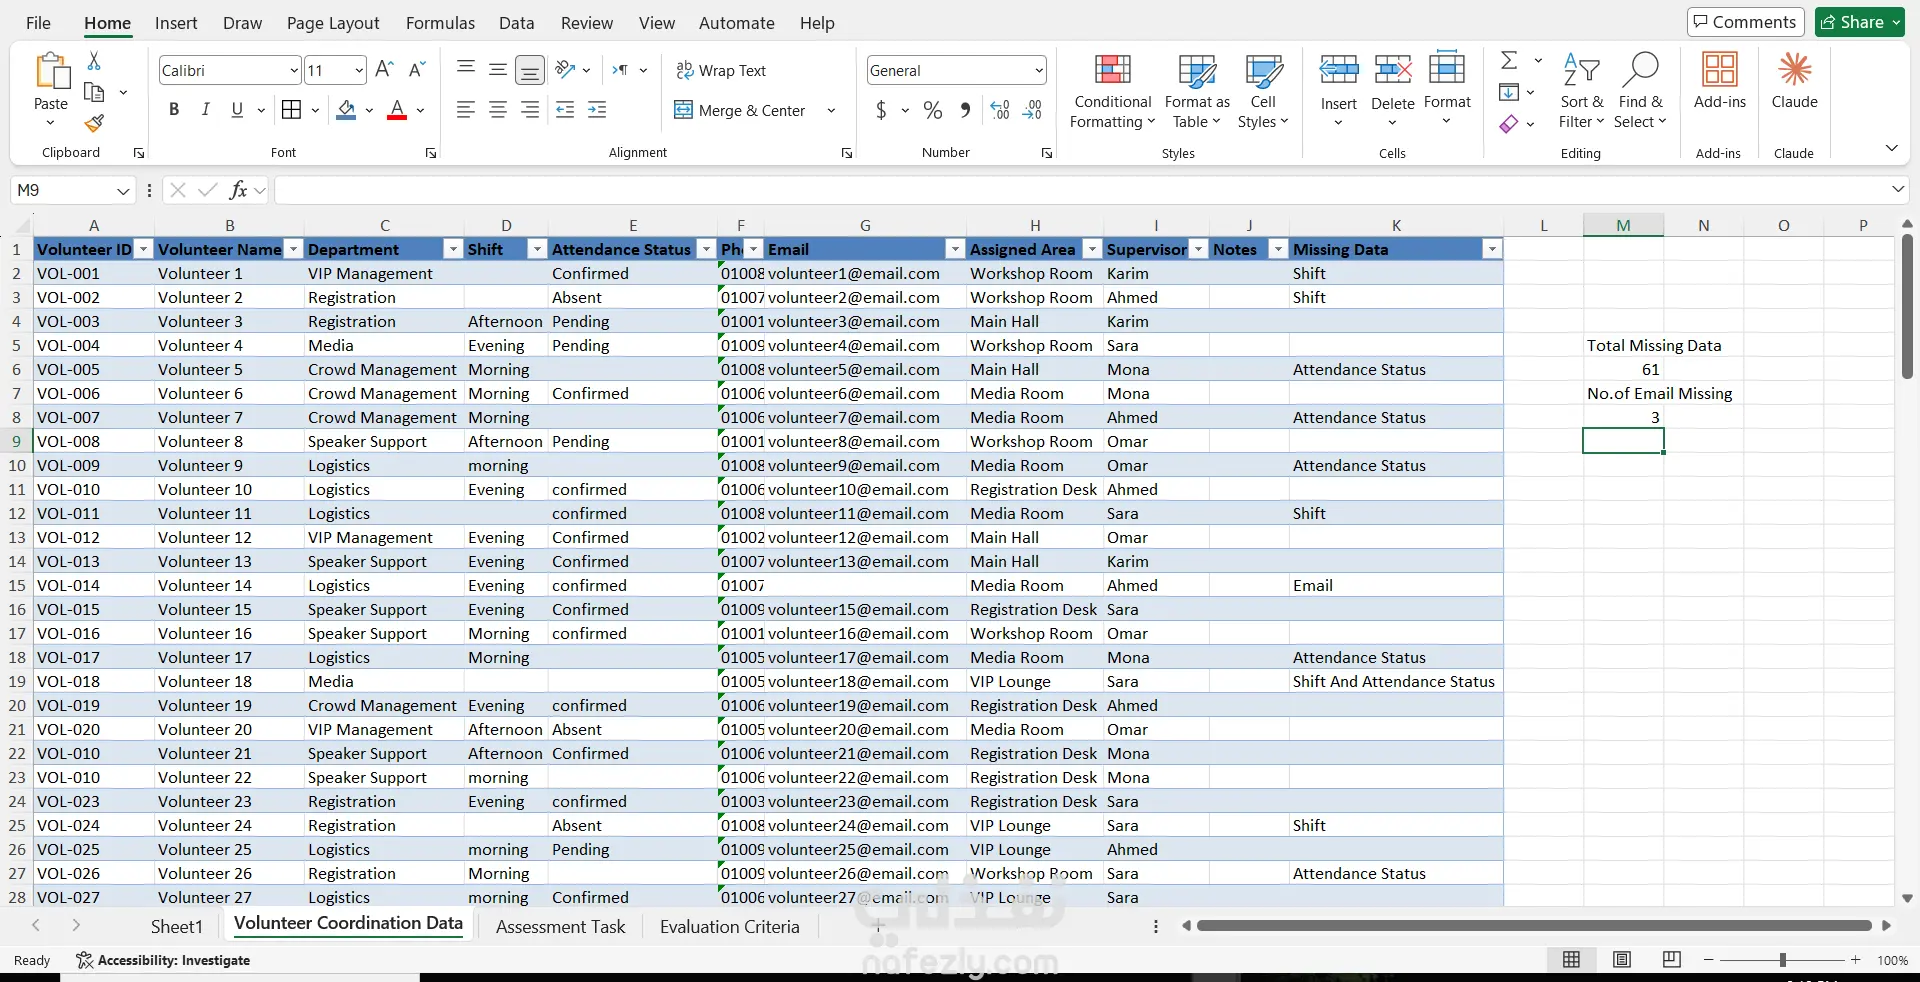Expand the Name Box dropdown

pyautogui.click(x=123, y=190)
